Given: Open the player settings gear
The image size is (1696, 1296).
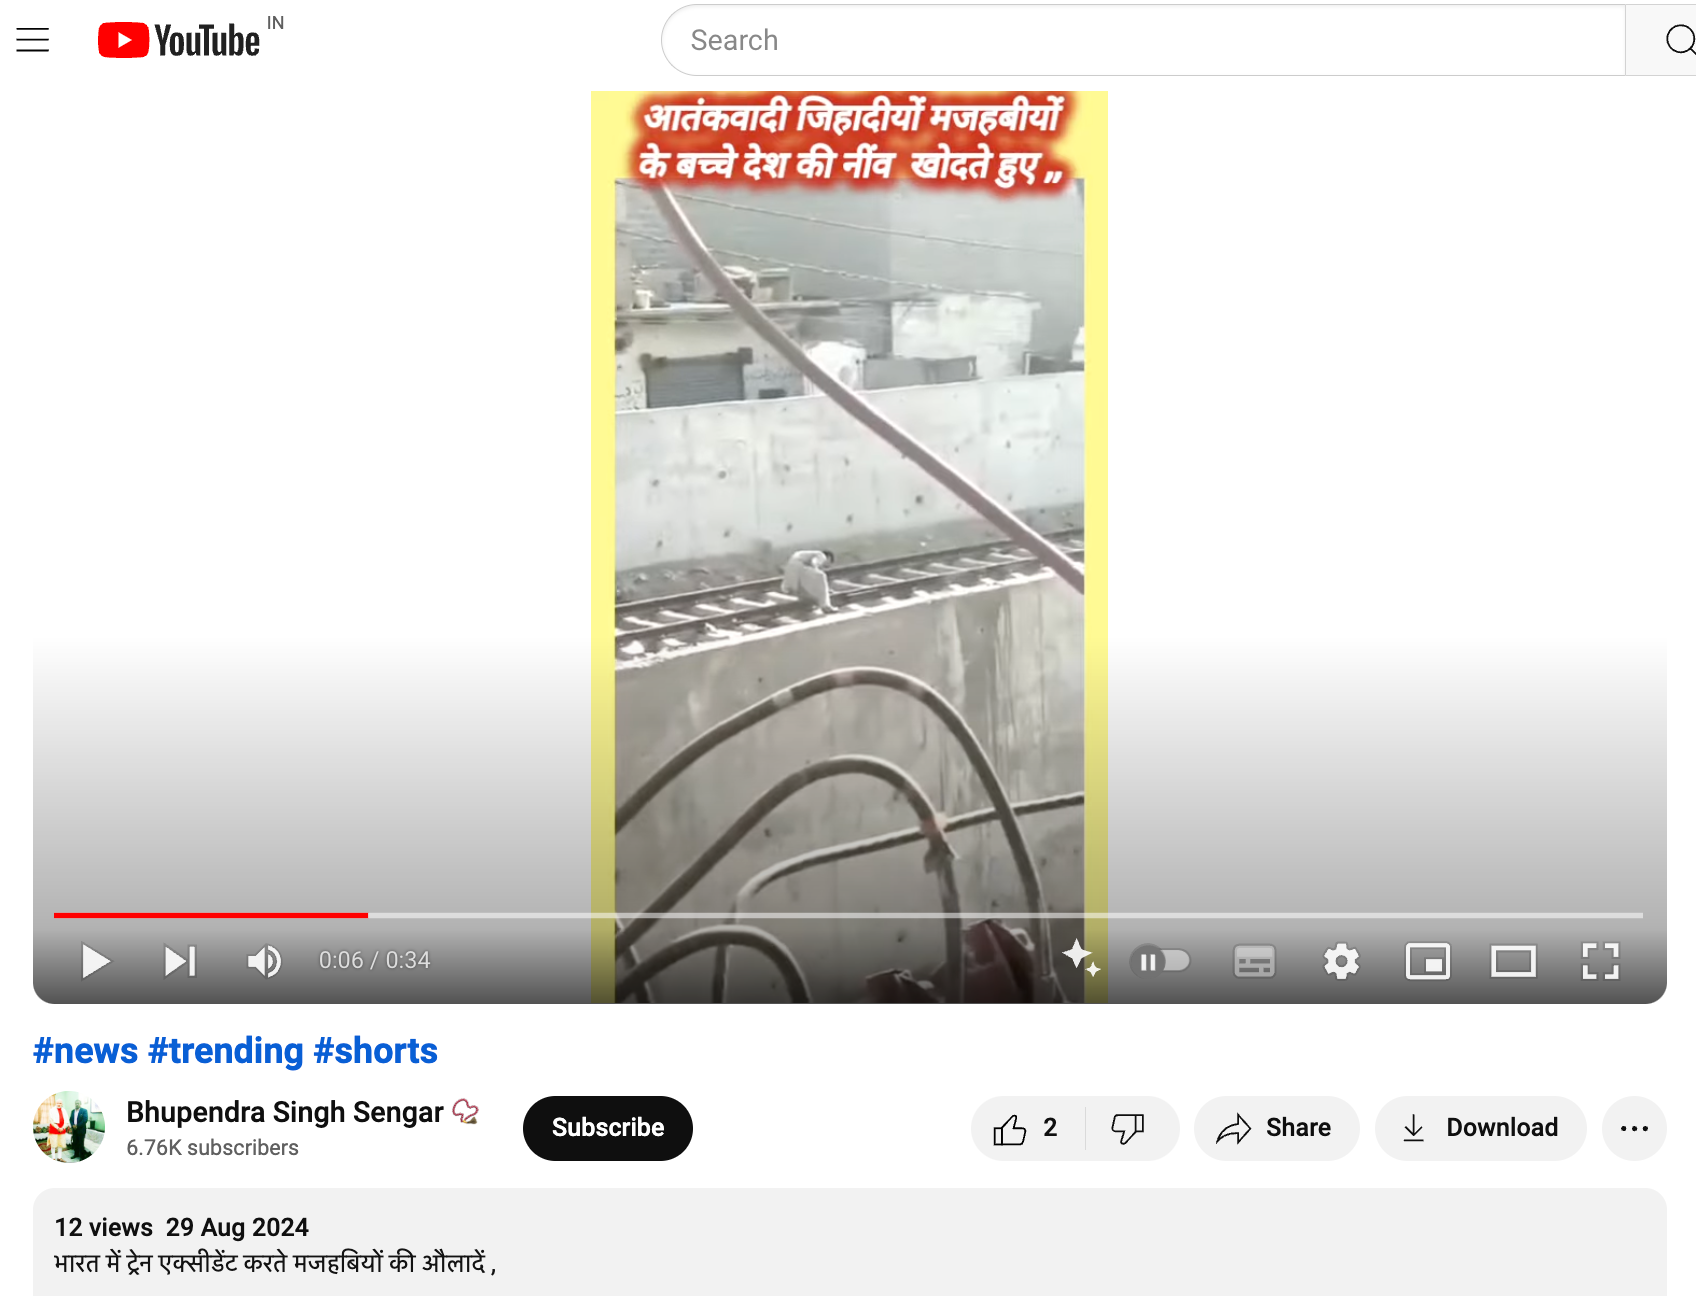Looking at the screenshot, I should 1341,961.
